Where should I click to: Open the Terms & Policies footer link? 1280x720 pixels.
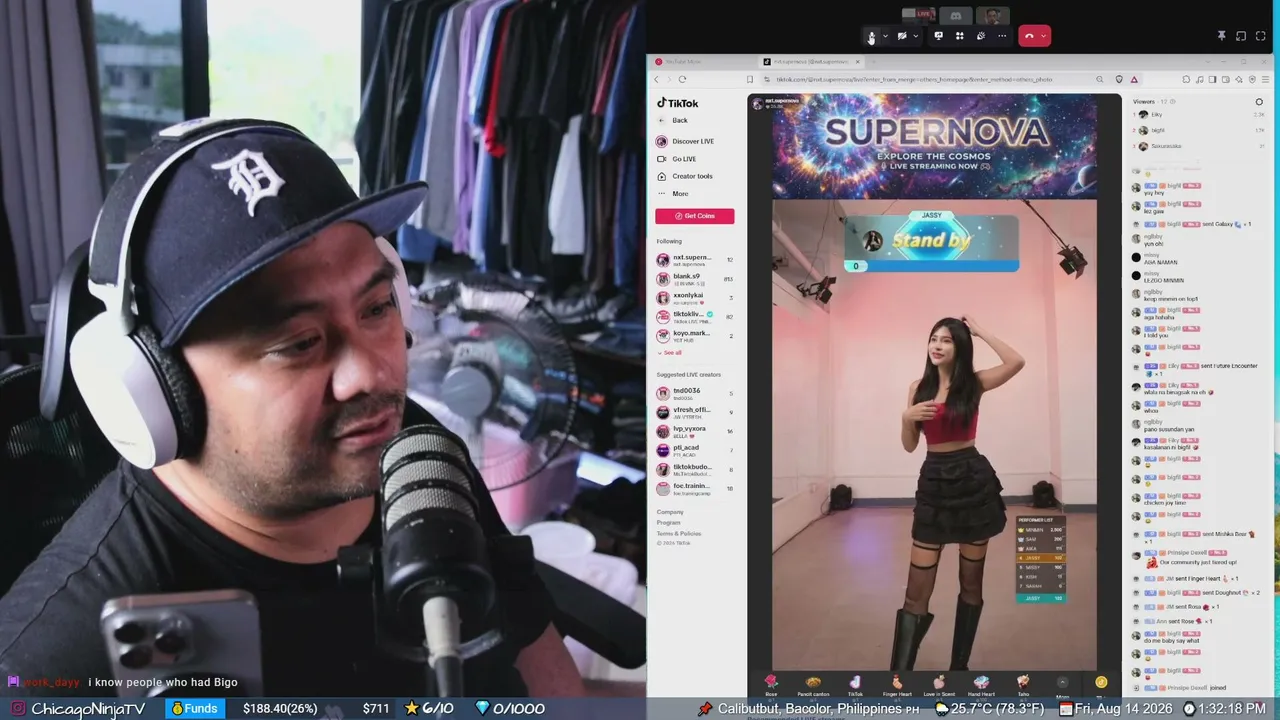point(679,533)
